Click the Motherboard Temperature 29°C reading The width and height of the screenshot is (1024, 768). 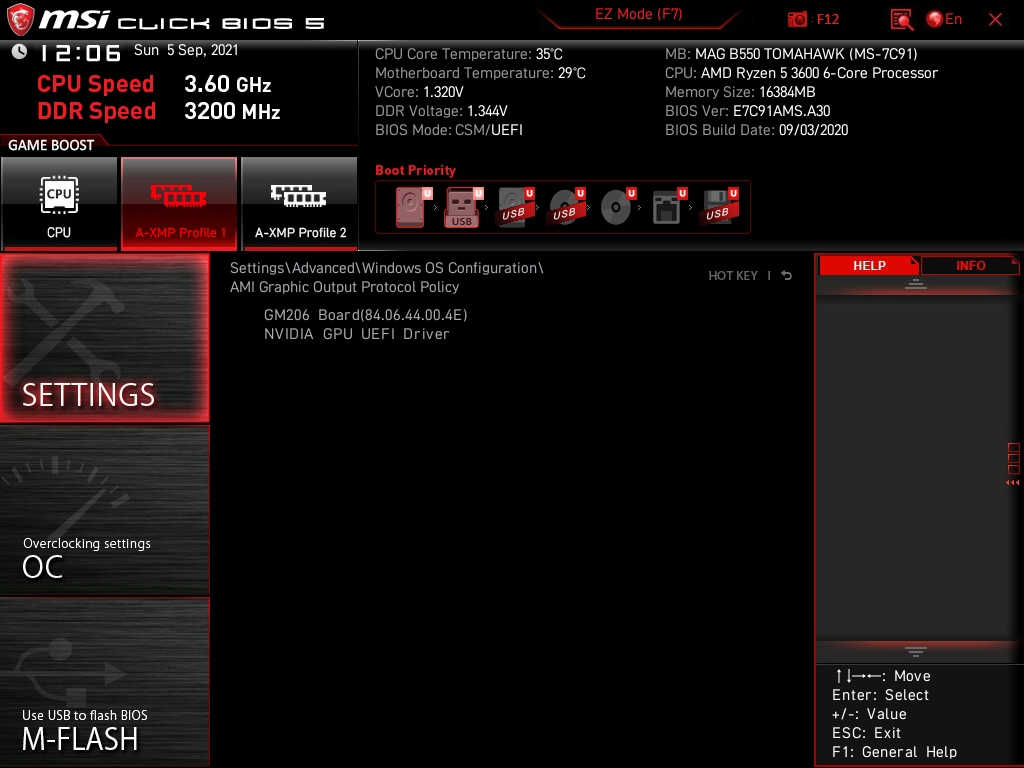(x=480, y=73)
